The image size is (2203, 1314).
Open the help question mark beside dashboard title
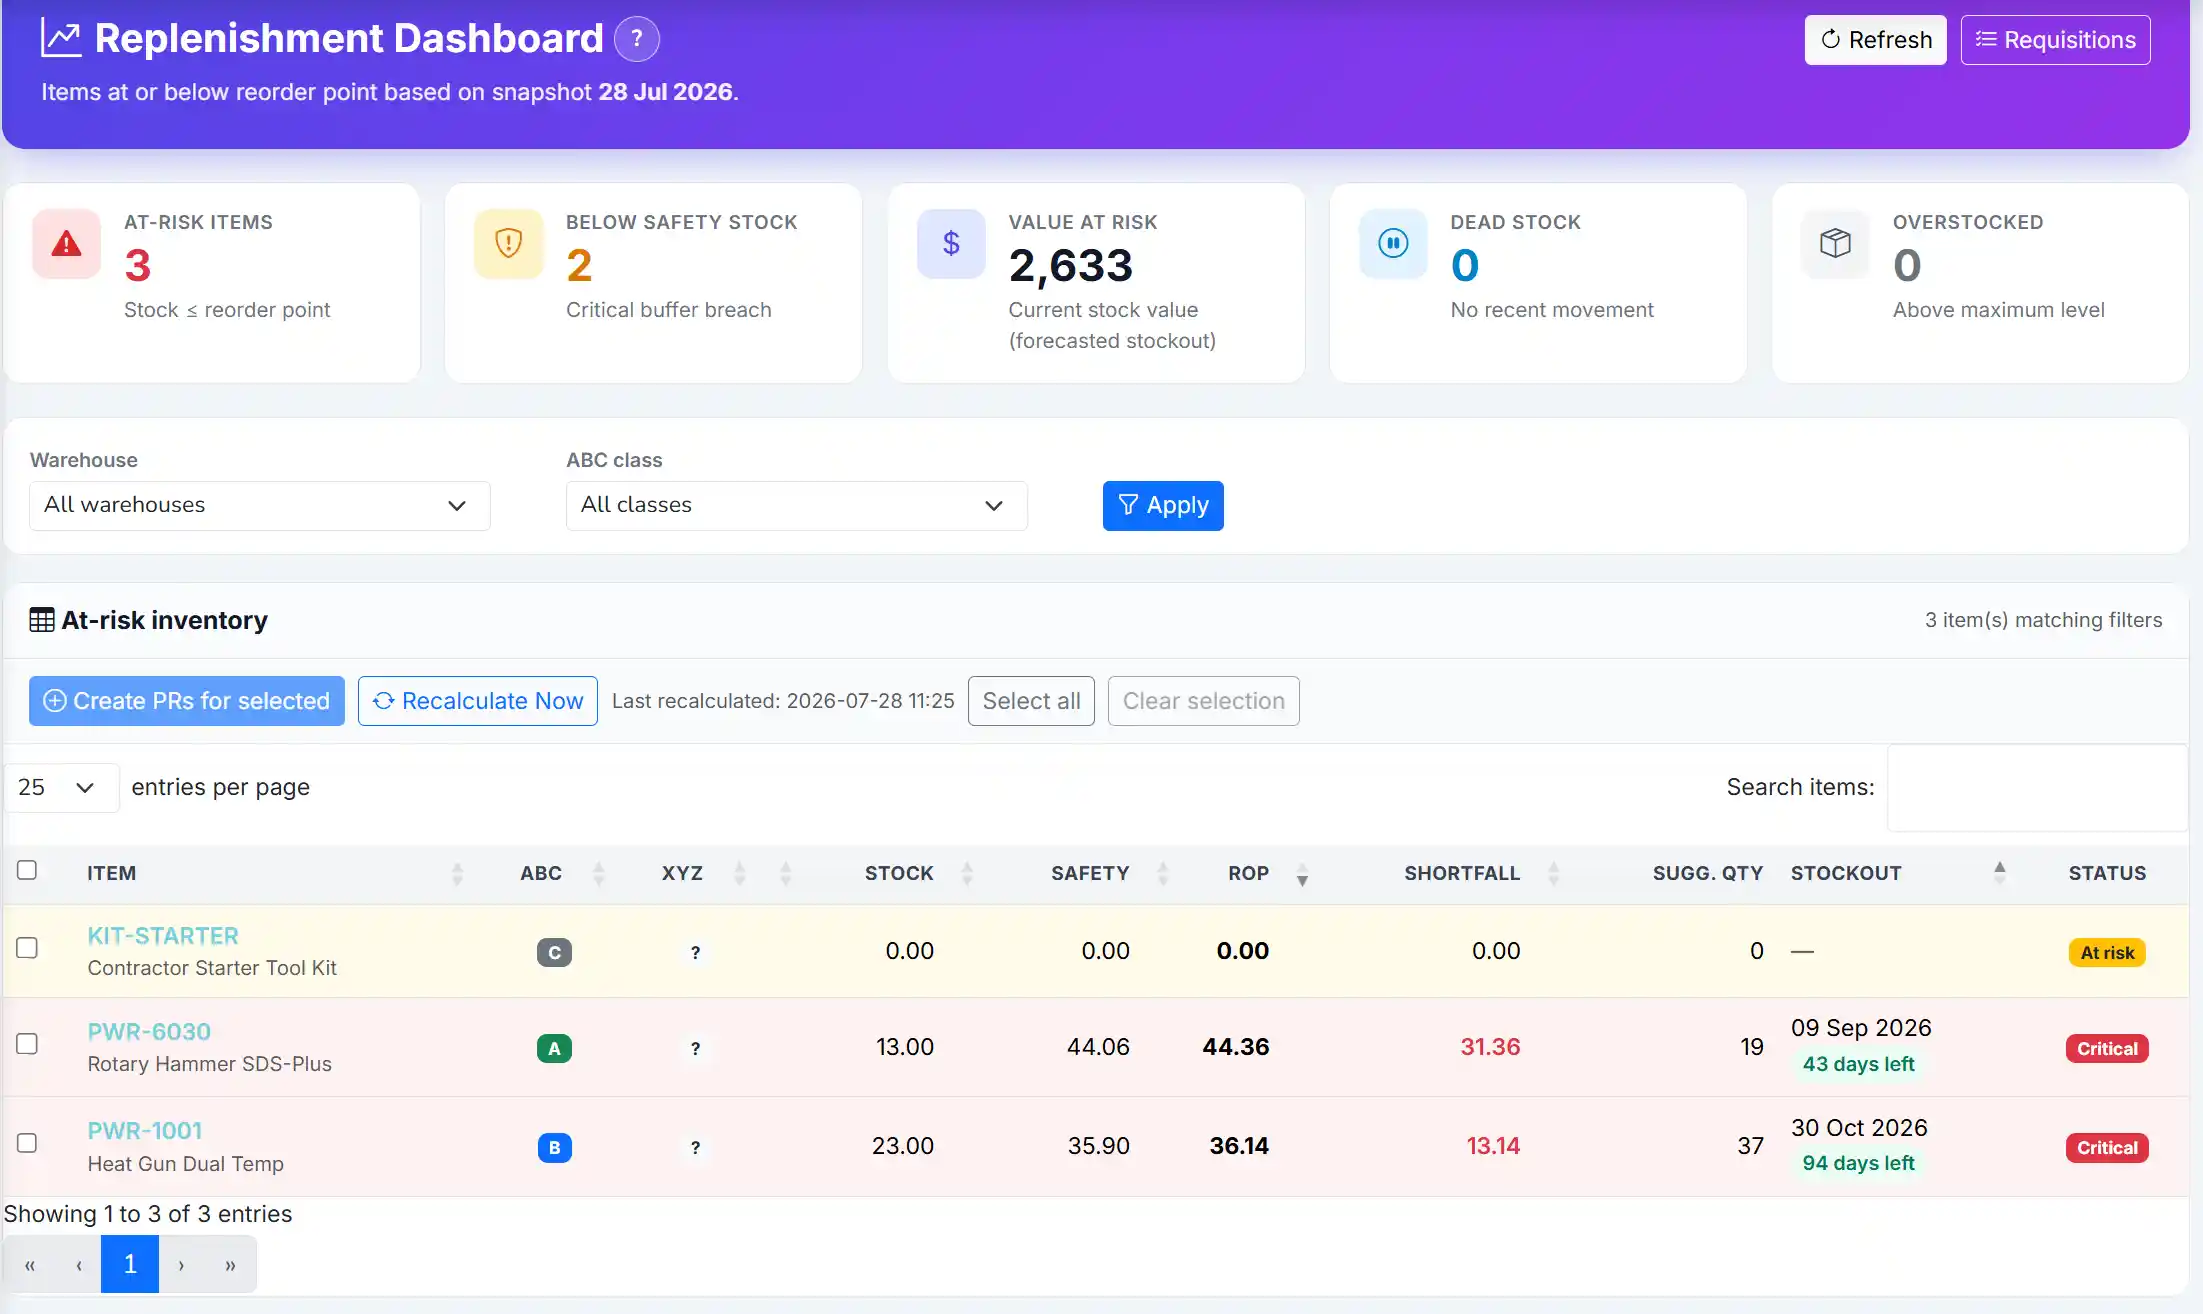tap(636, 39)
